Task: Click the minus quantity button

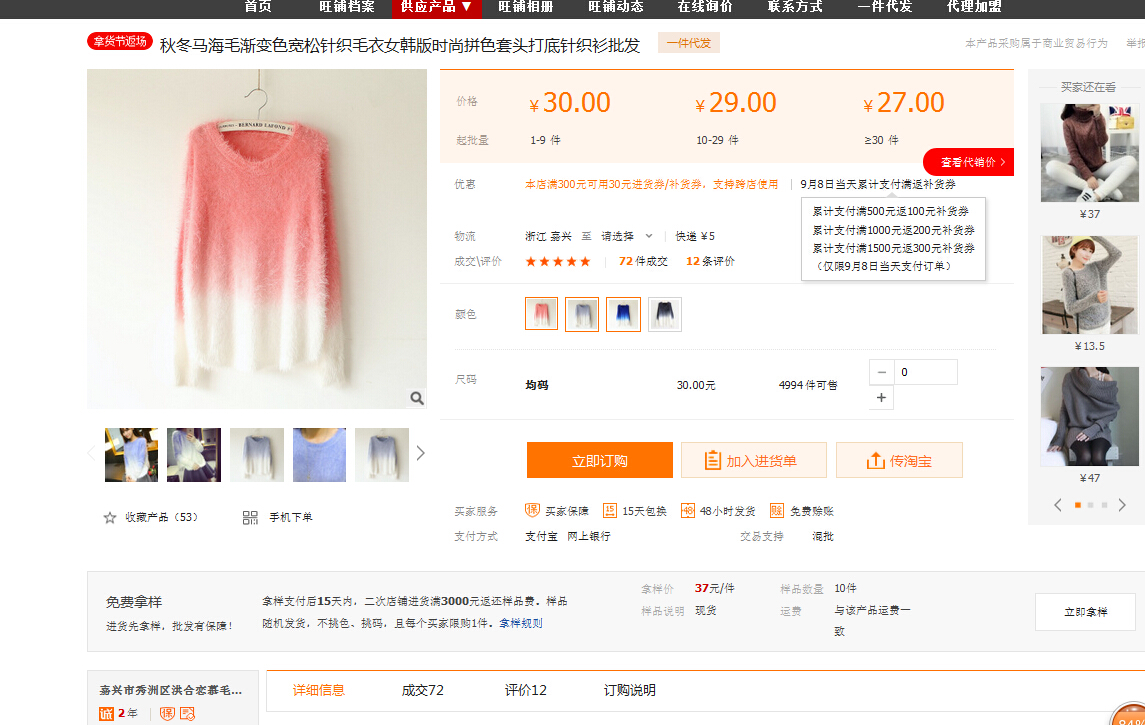Action: (882, 372)
